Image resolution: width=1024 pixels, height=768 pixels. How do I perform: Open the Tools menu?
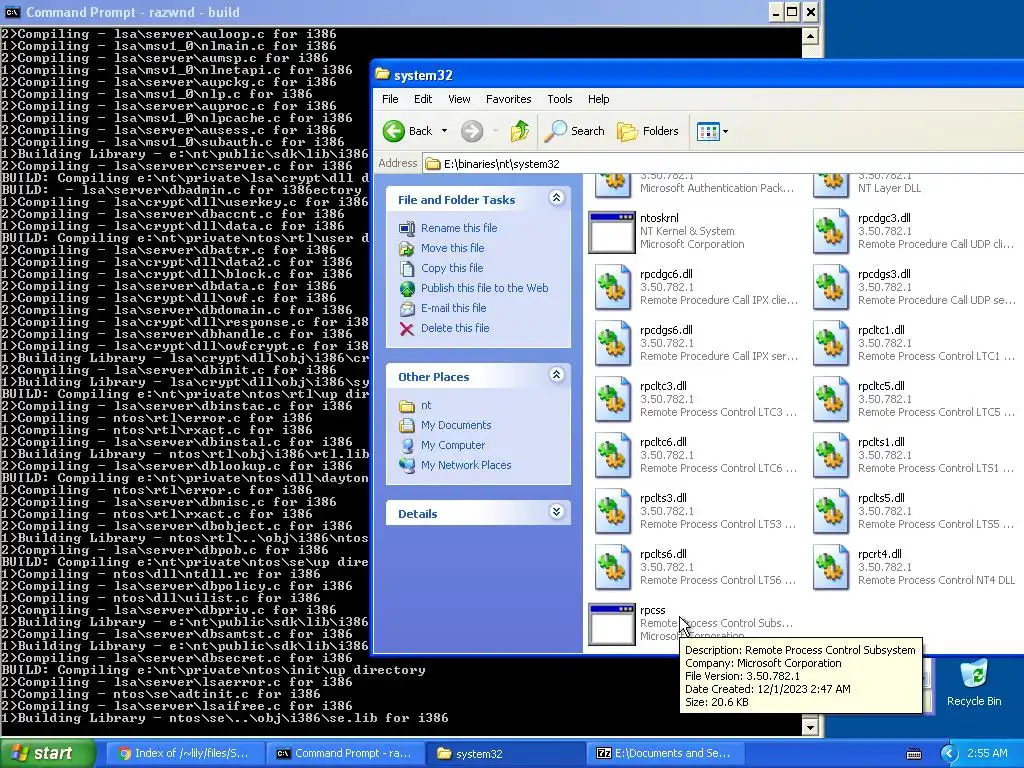560,99
